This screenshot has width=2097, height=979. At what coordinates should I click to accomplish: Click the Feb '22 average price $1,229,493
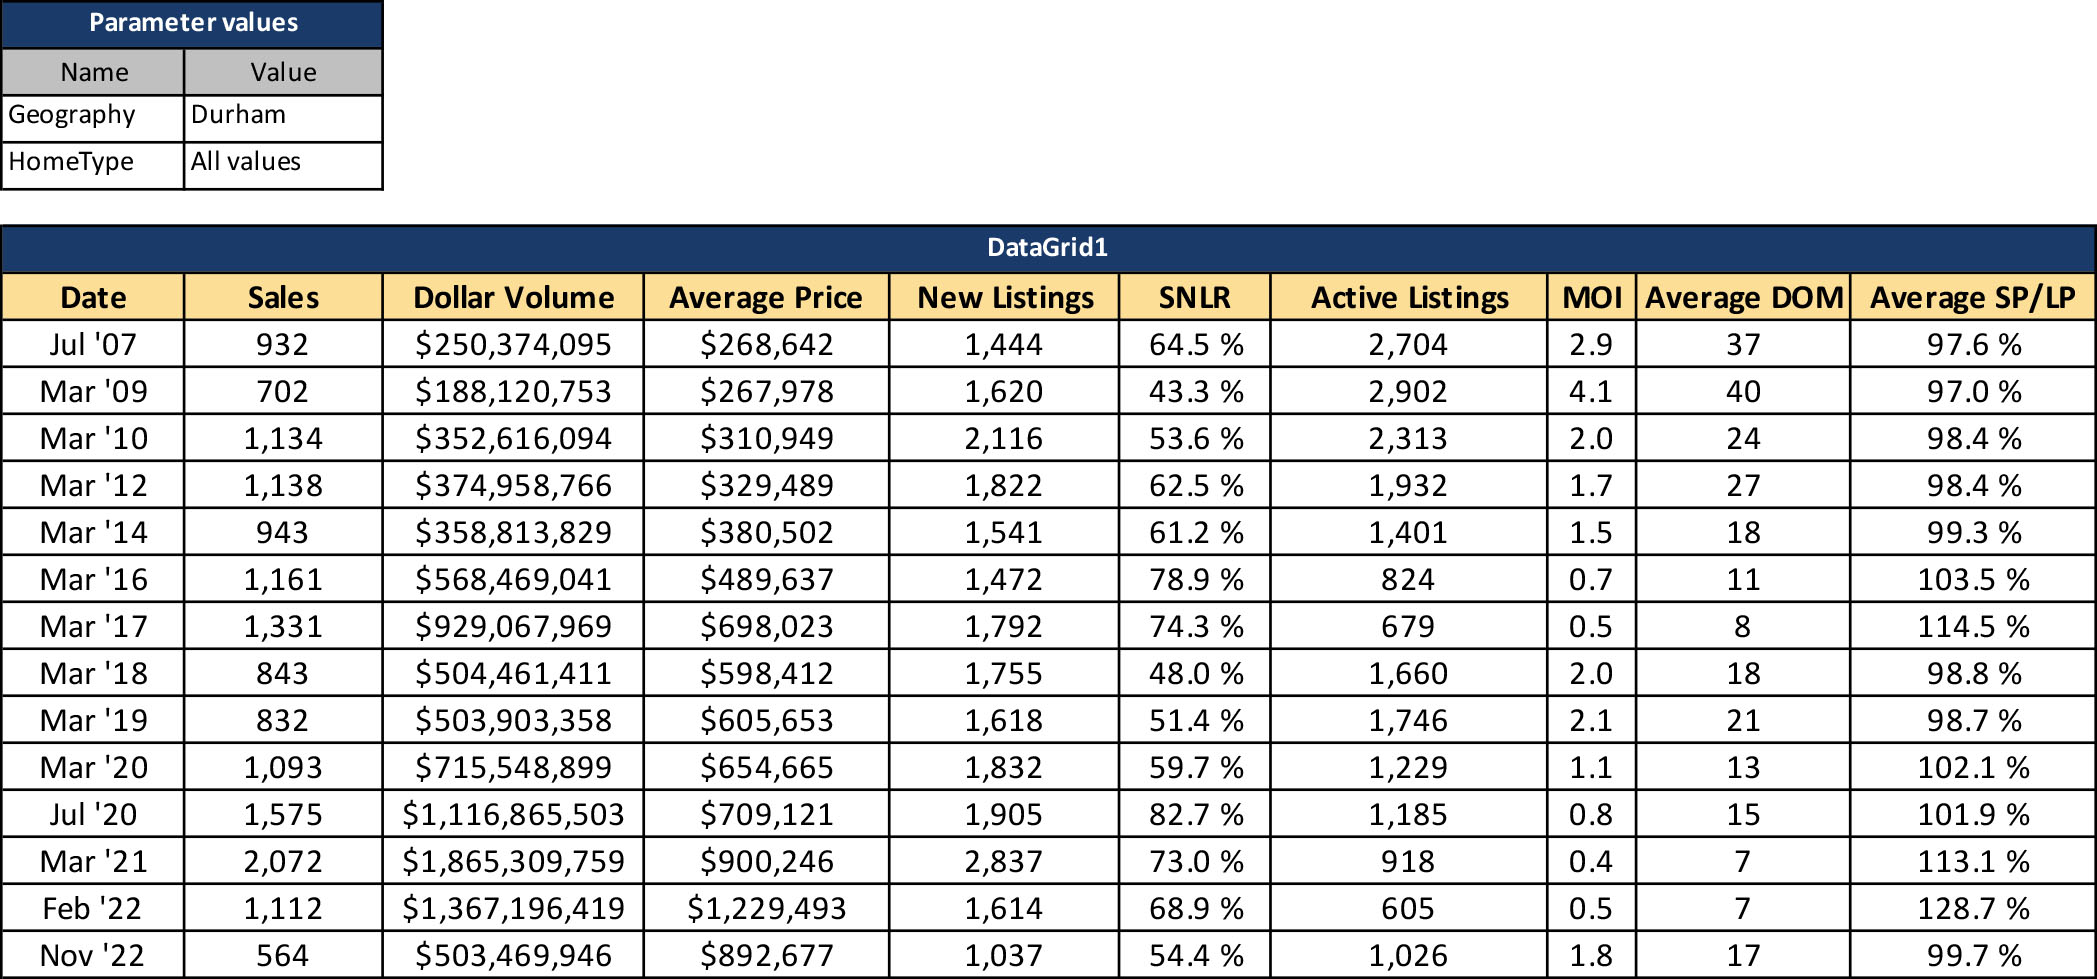point(766,908)
